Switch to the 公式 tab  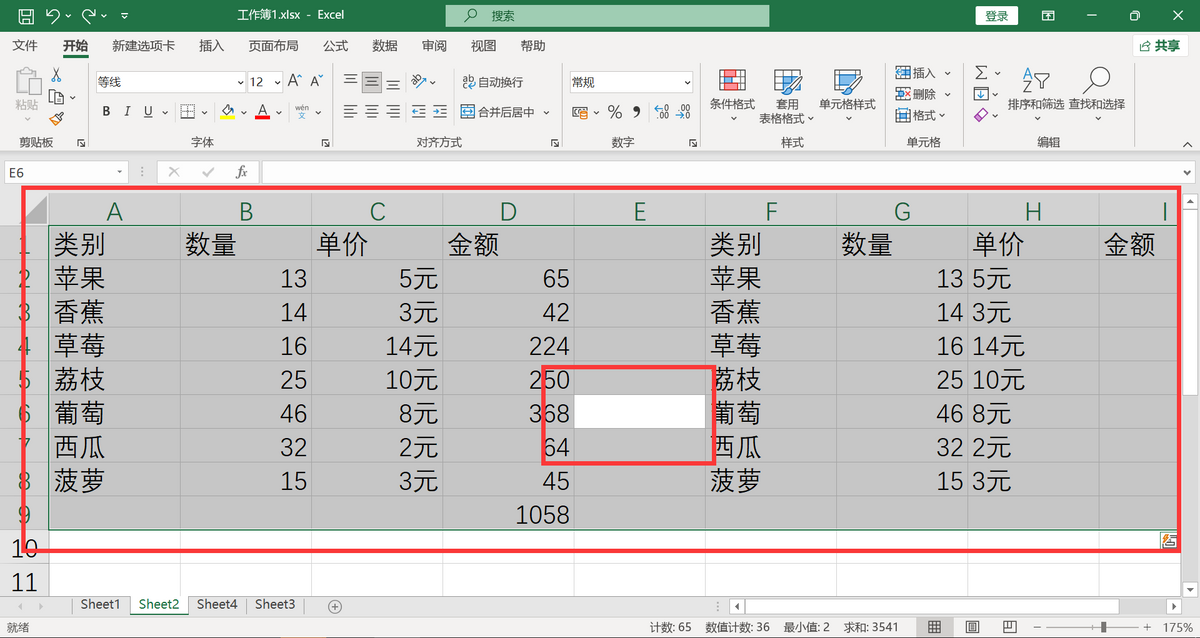coord(336,46)
